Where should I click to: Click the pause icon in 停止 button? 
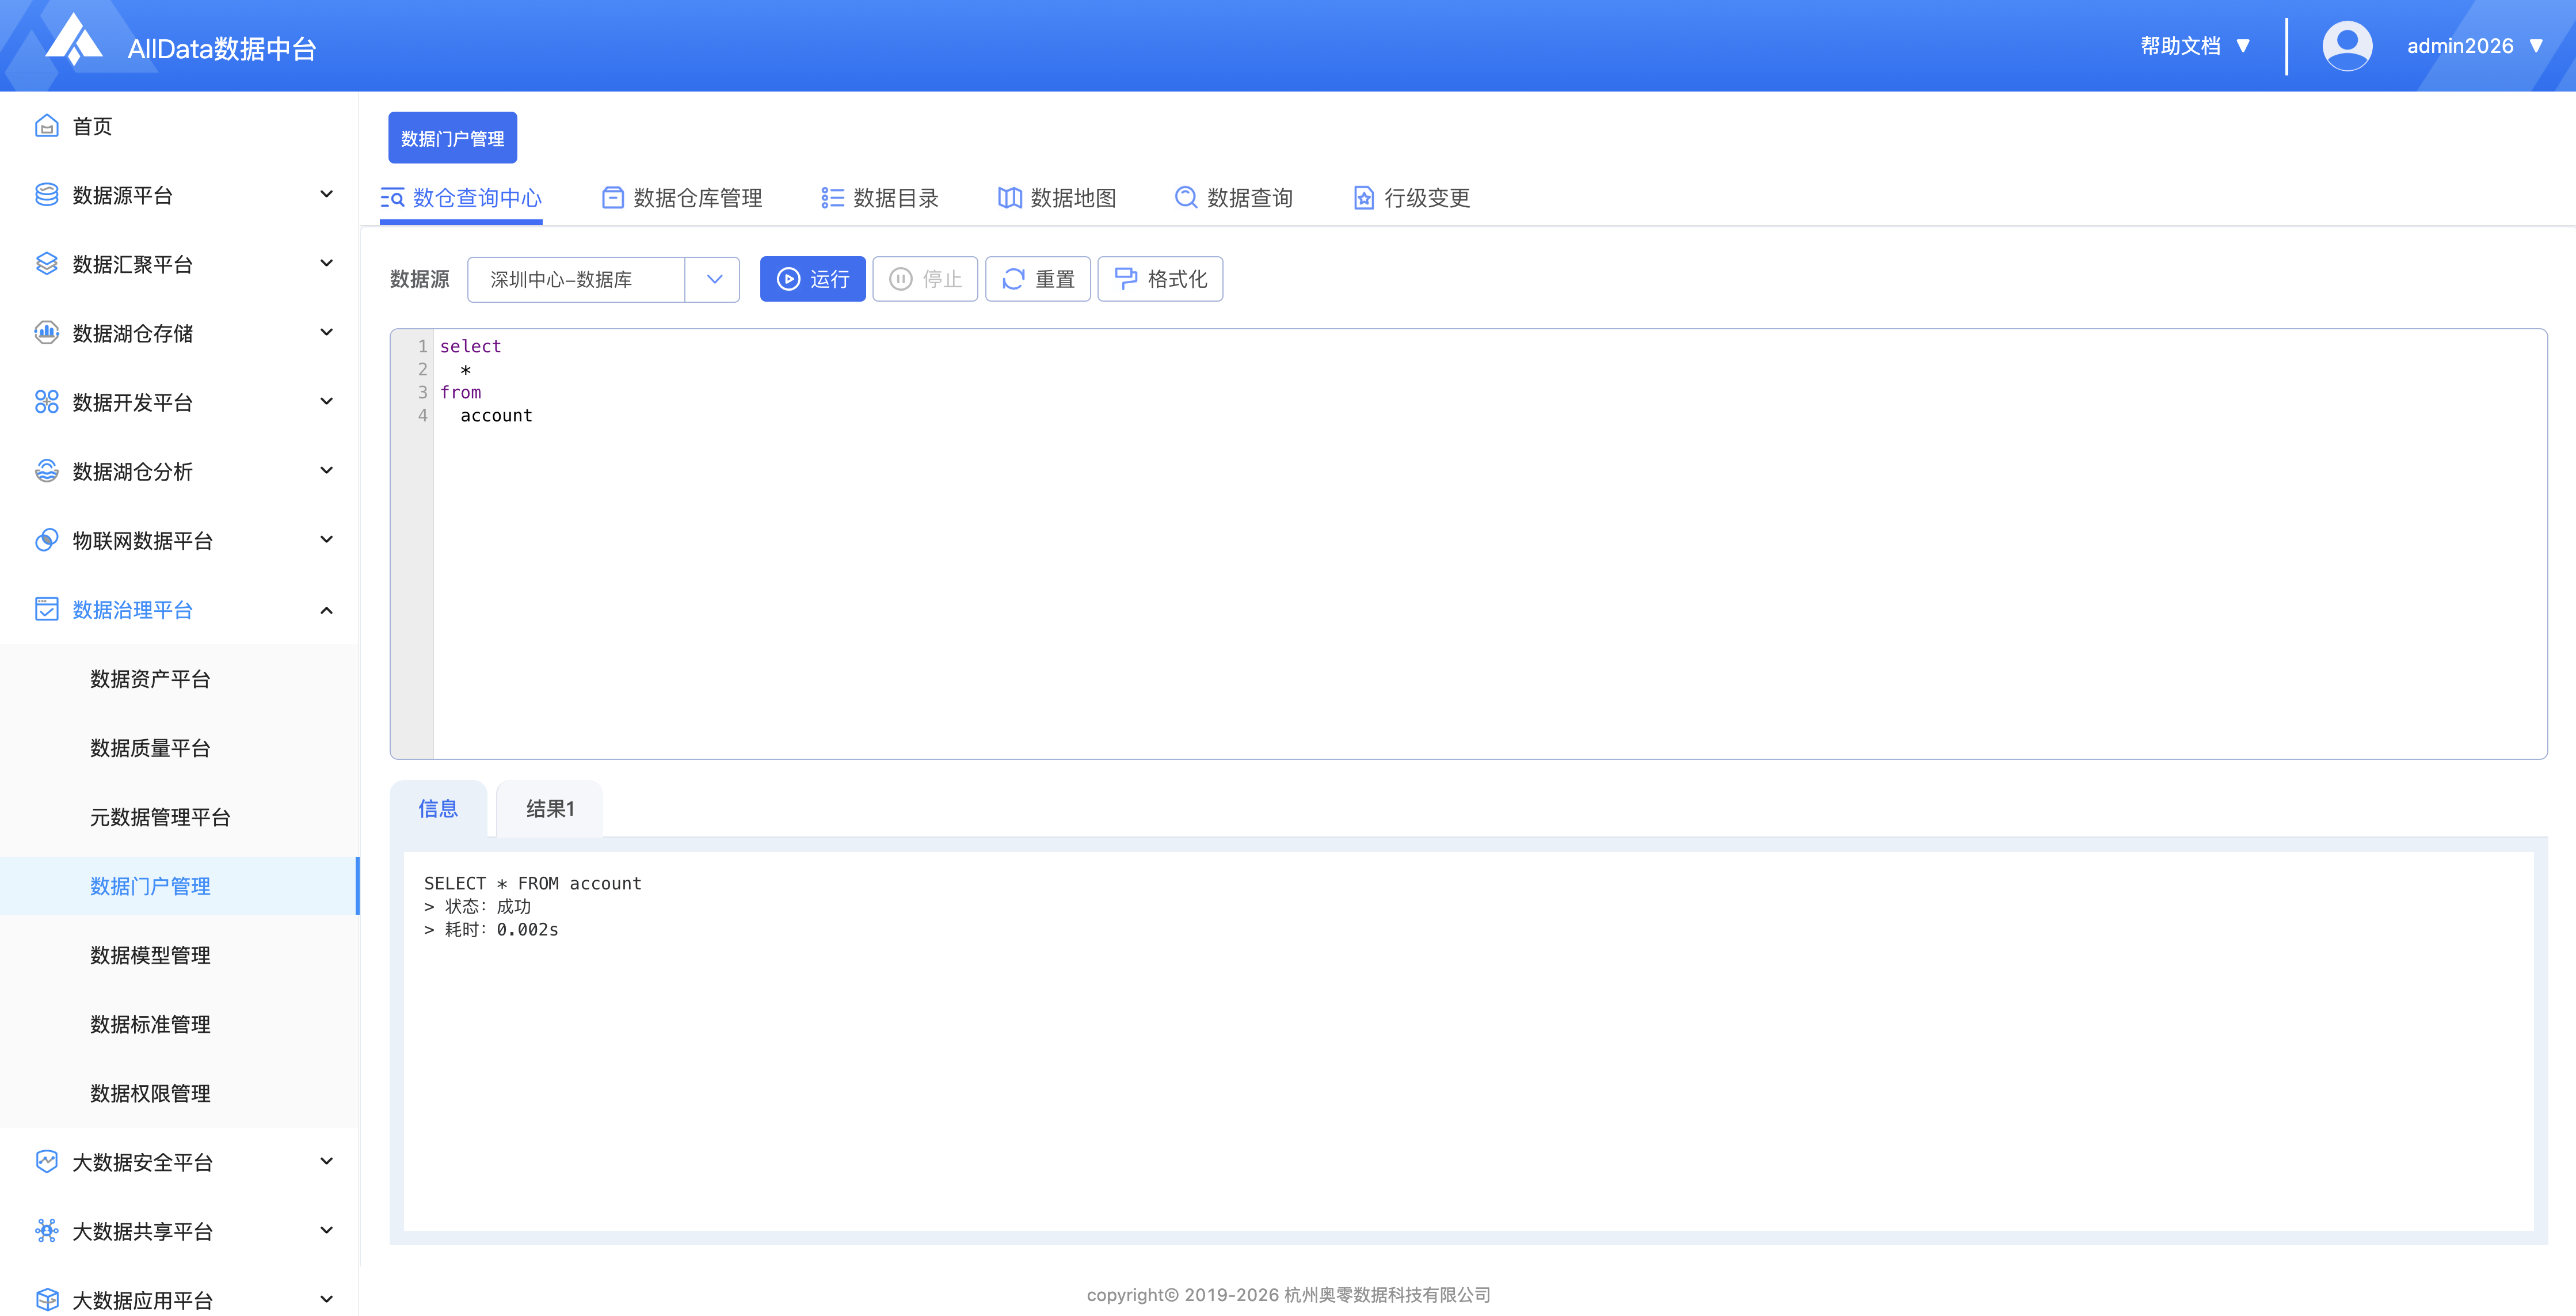pyautogui.click(x=900, y=279)
